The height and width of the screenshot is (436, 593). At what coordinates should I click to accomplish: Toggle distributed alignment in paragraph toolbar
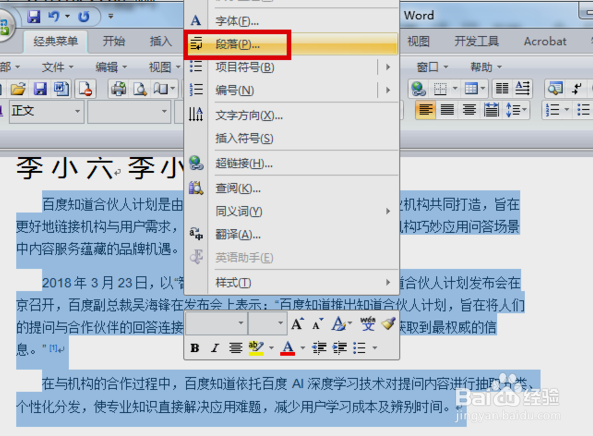tap(491, 110)
